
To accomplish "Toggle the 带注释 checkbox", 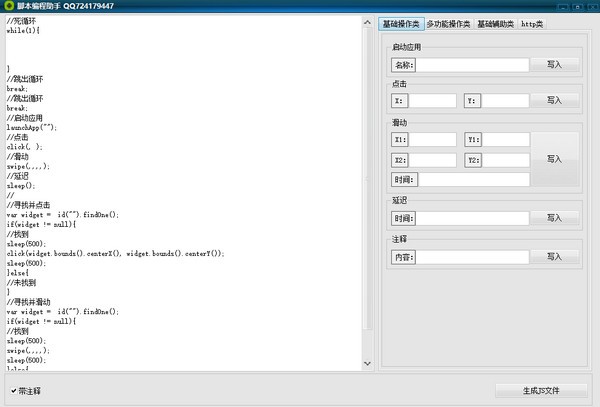I will point(14,391).
